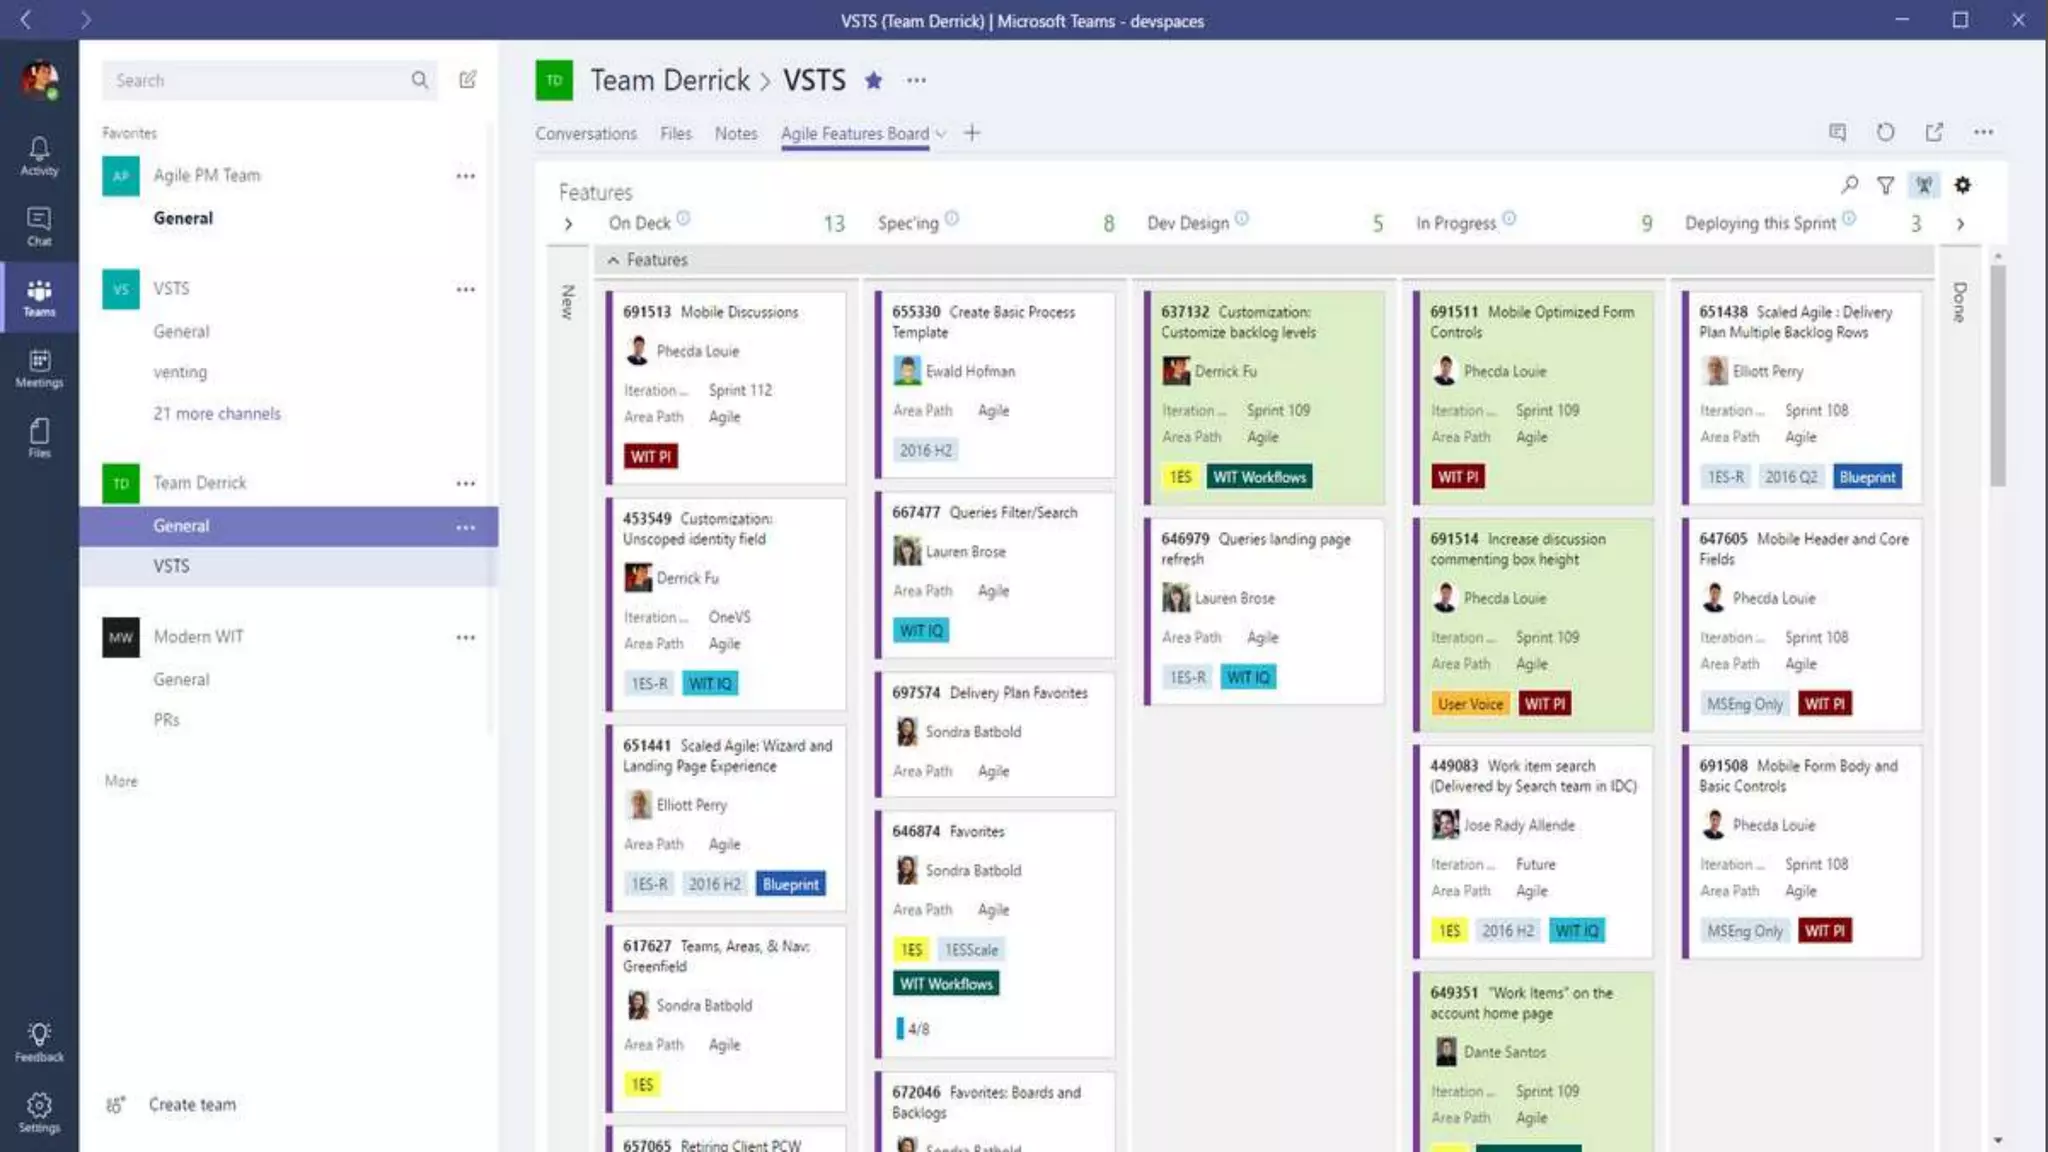Click the Create team button

click(x=192, y=1104)
